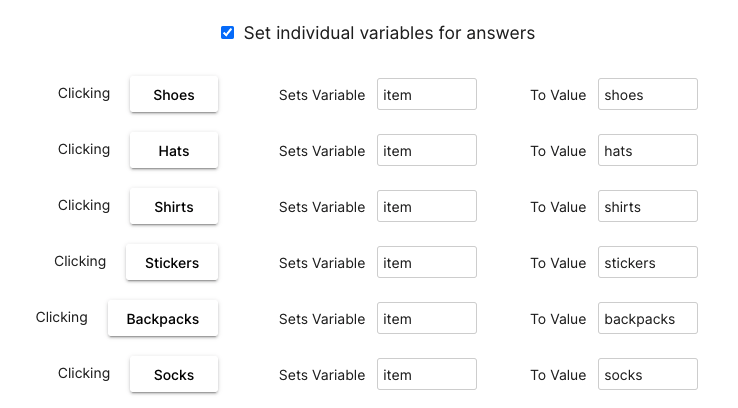The height and width of the screenshot is (408, 738).
Task: Select the Stickers answer button
Action: pyautogui.click(x=172, y=263)
